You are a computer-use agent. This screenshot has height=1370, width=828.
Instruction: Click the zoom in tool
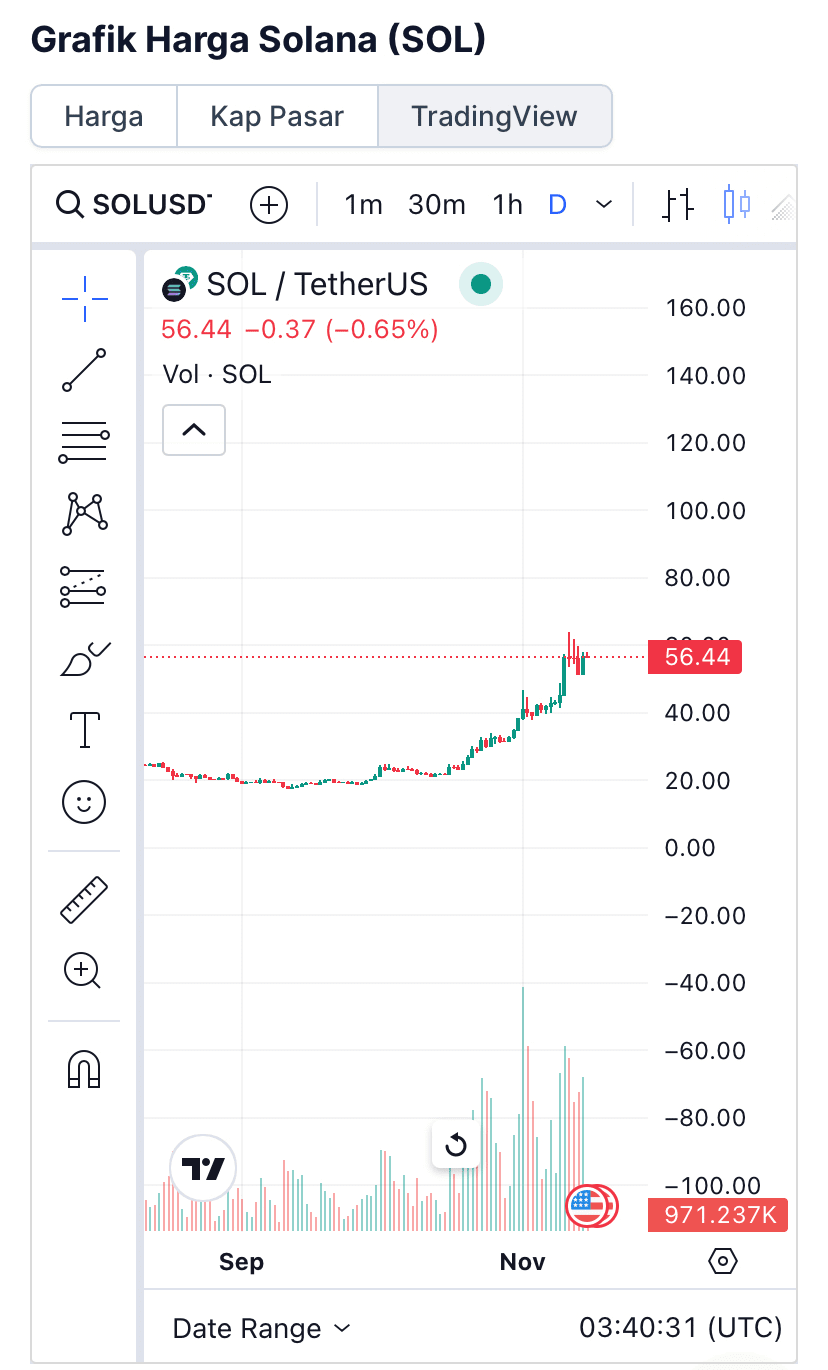[x=83, y=971]
